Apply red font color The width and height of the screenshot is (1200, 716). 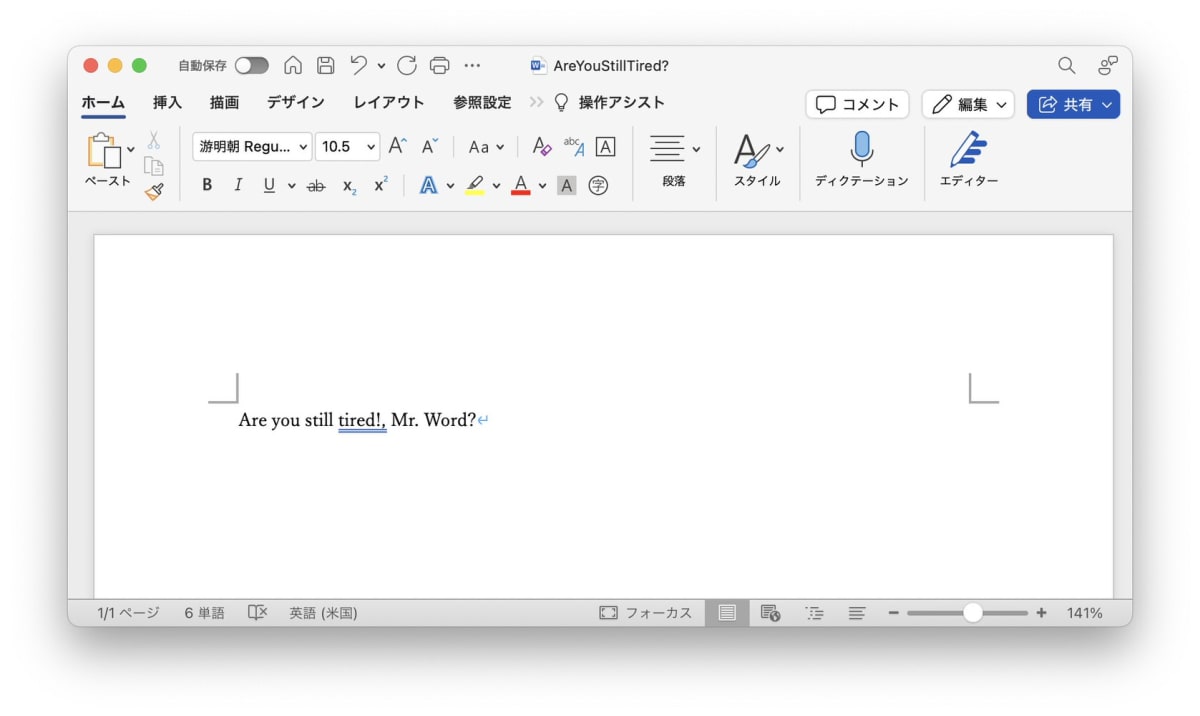[520, 186]
